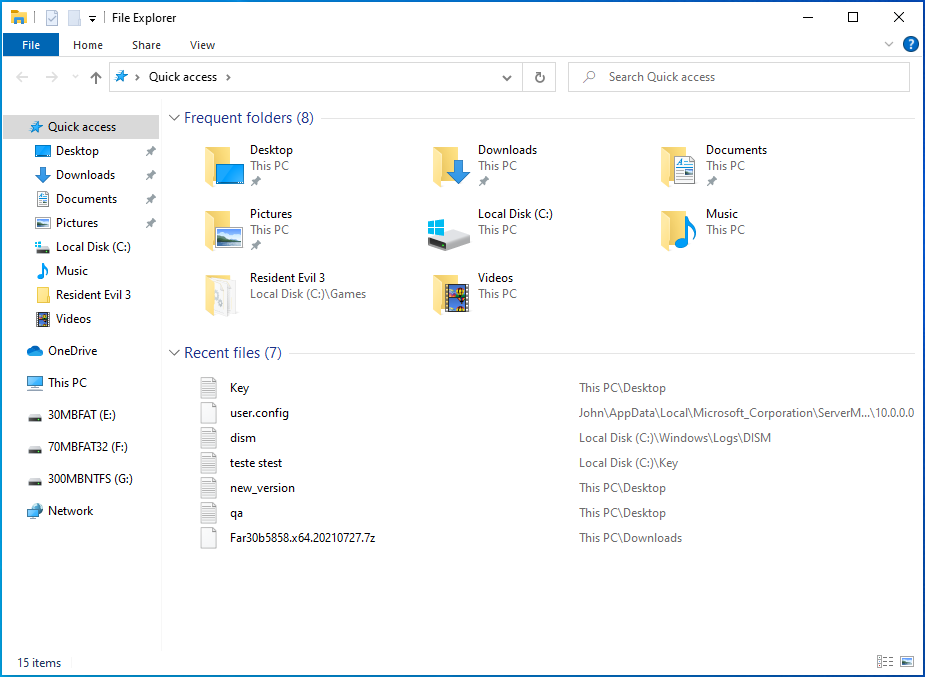The height and width of the screenshot is (677, 925).
Task: Switch to large icons view in status bar
Action: coord(907,662)
